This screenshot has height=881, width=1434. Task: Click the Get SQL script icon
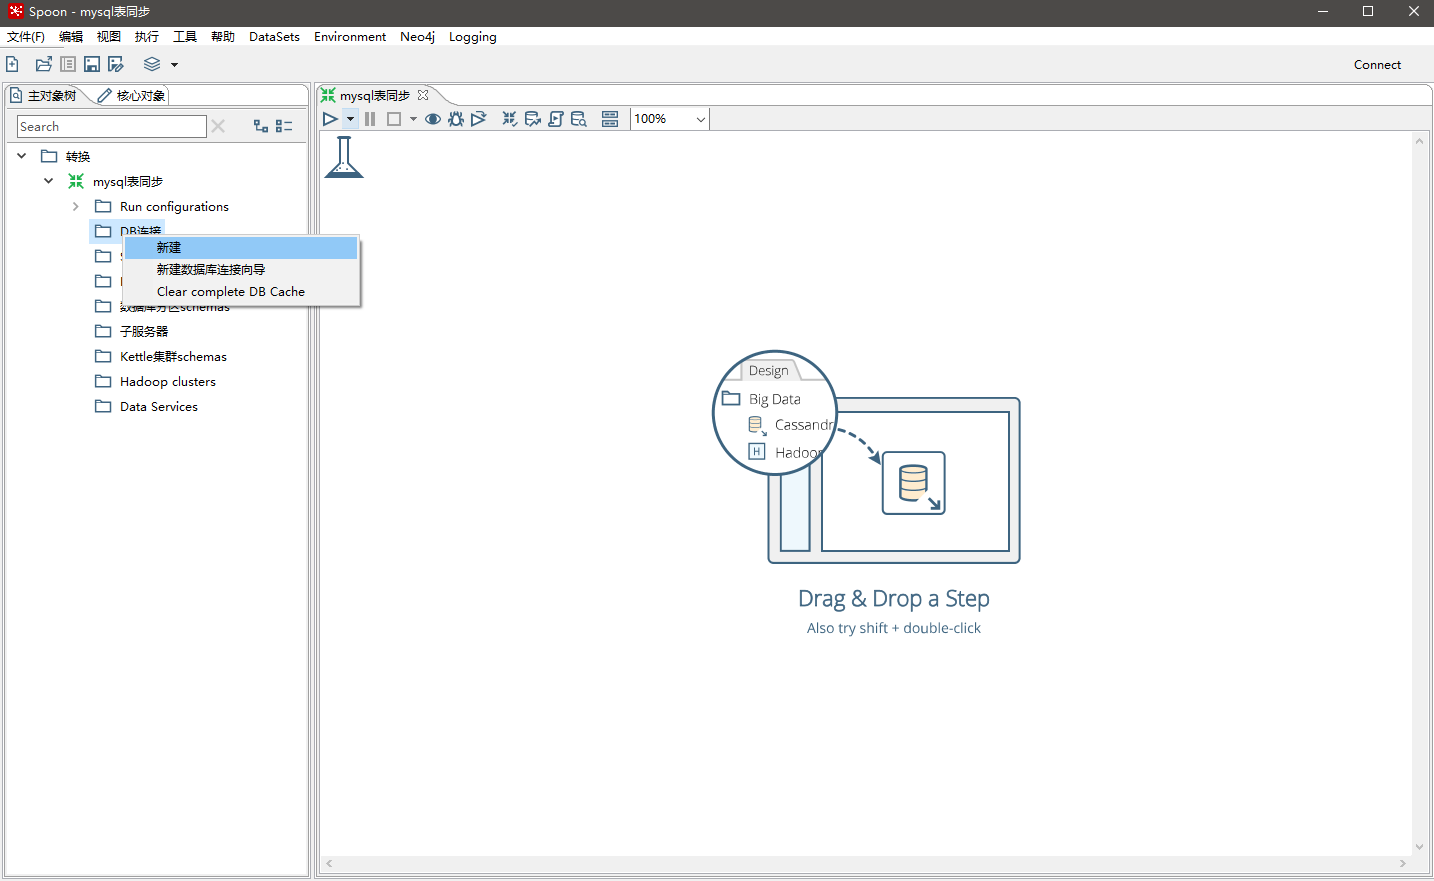pyautogui.click(x=556, y=119)
